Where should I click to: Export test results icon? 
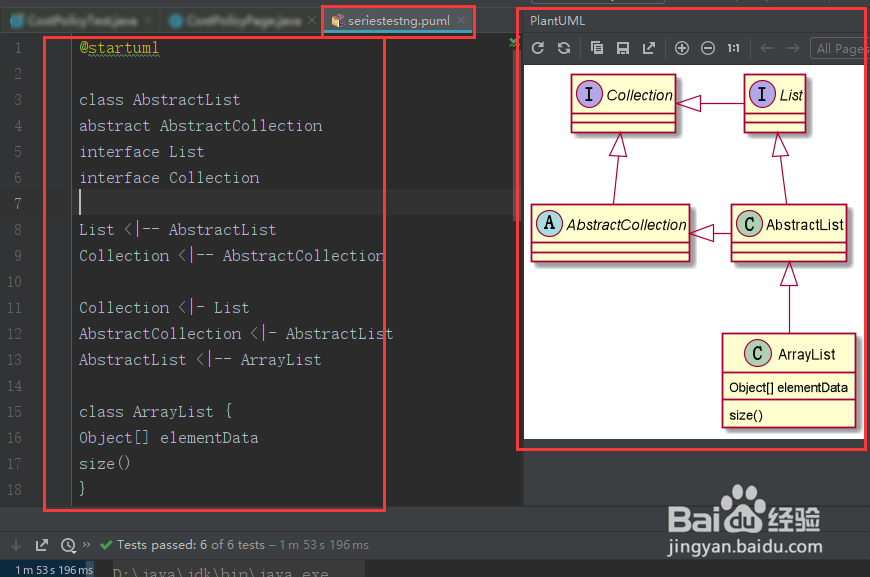(x=42, y=545)
